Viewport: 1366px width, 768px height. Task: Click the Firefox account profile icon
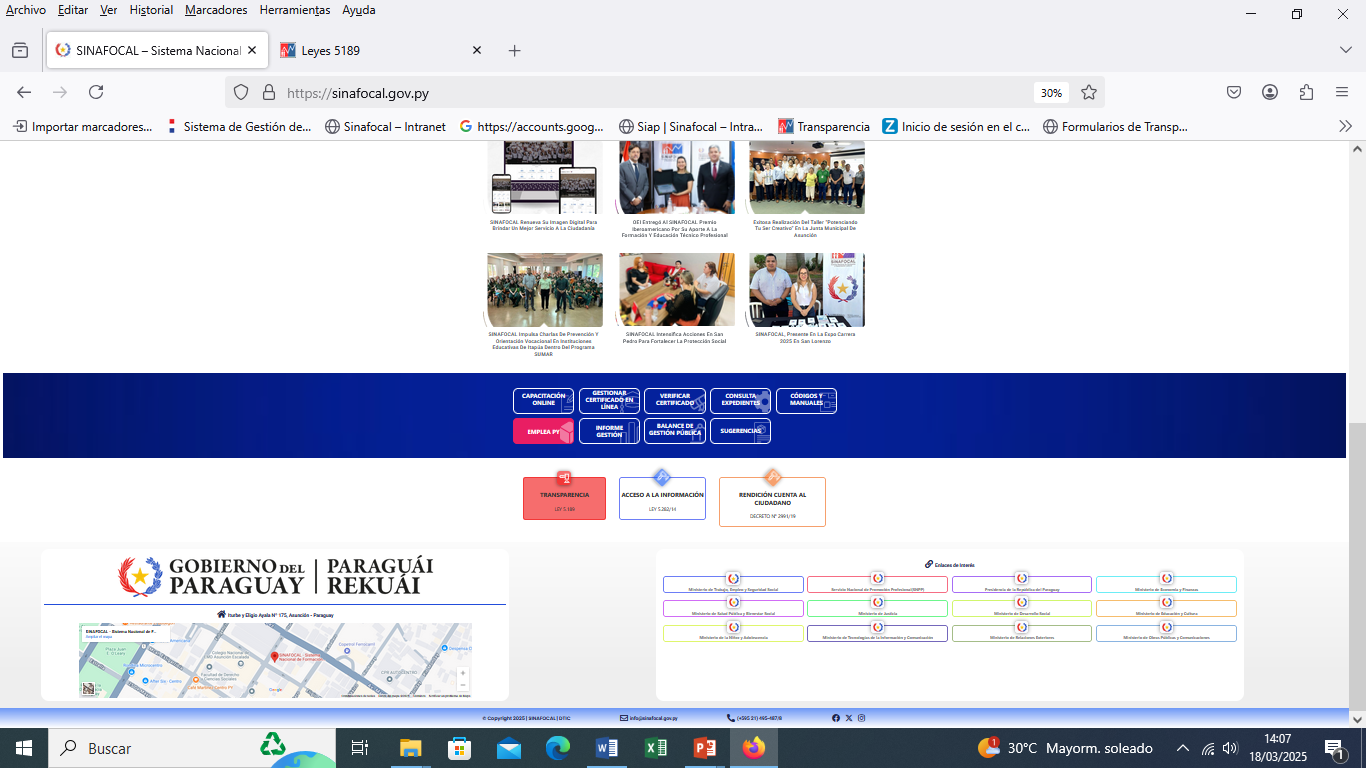1270,92
